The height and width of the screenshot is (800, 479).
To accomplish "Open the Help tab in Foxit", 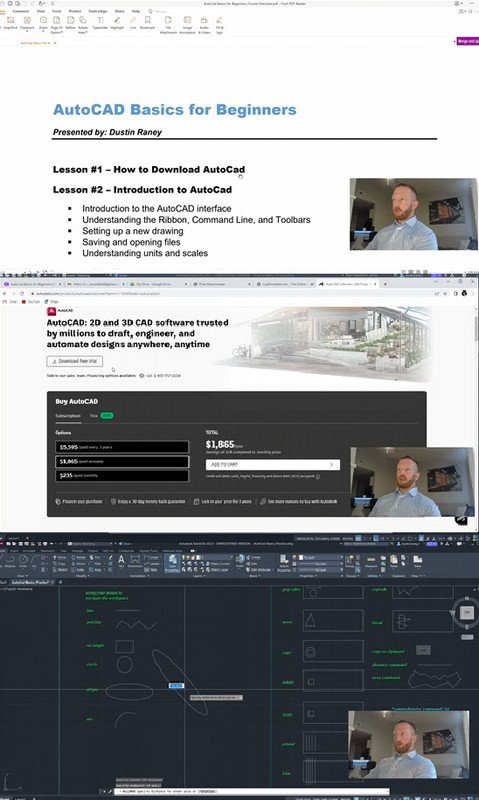I will pyautogui.click(x=136, y=11).
